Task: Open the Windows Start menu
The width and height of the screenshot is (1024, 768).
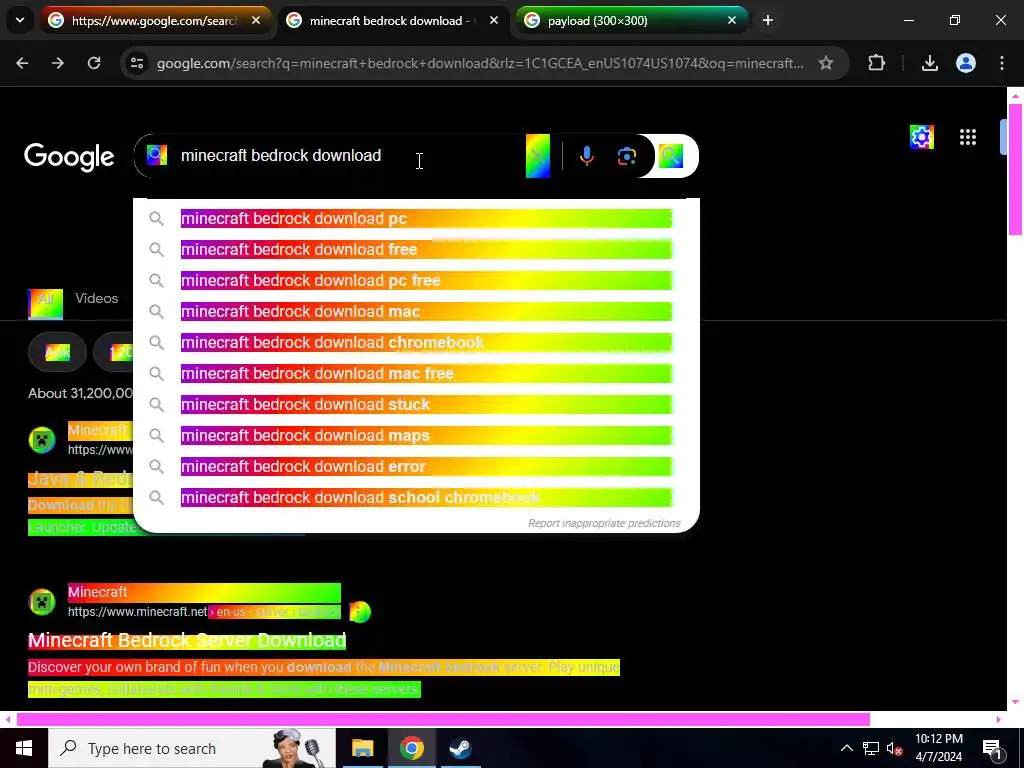Action: (x=24, y=748)
